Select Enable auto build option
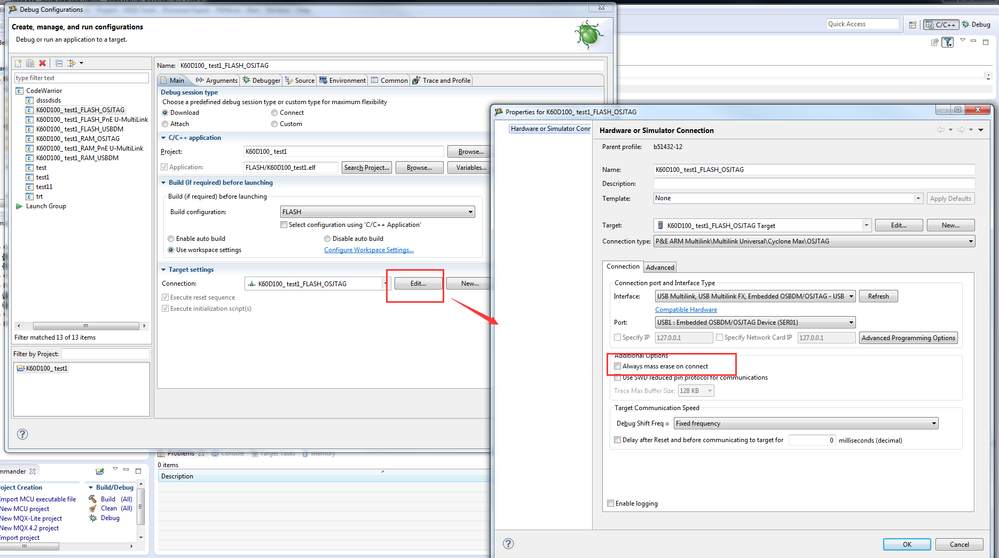The width and height of the screenshot is (999, 558). [x=171, y=239]
